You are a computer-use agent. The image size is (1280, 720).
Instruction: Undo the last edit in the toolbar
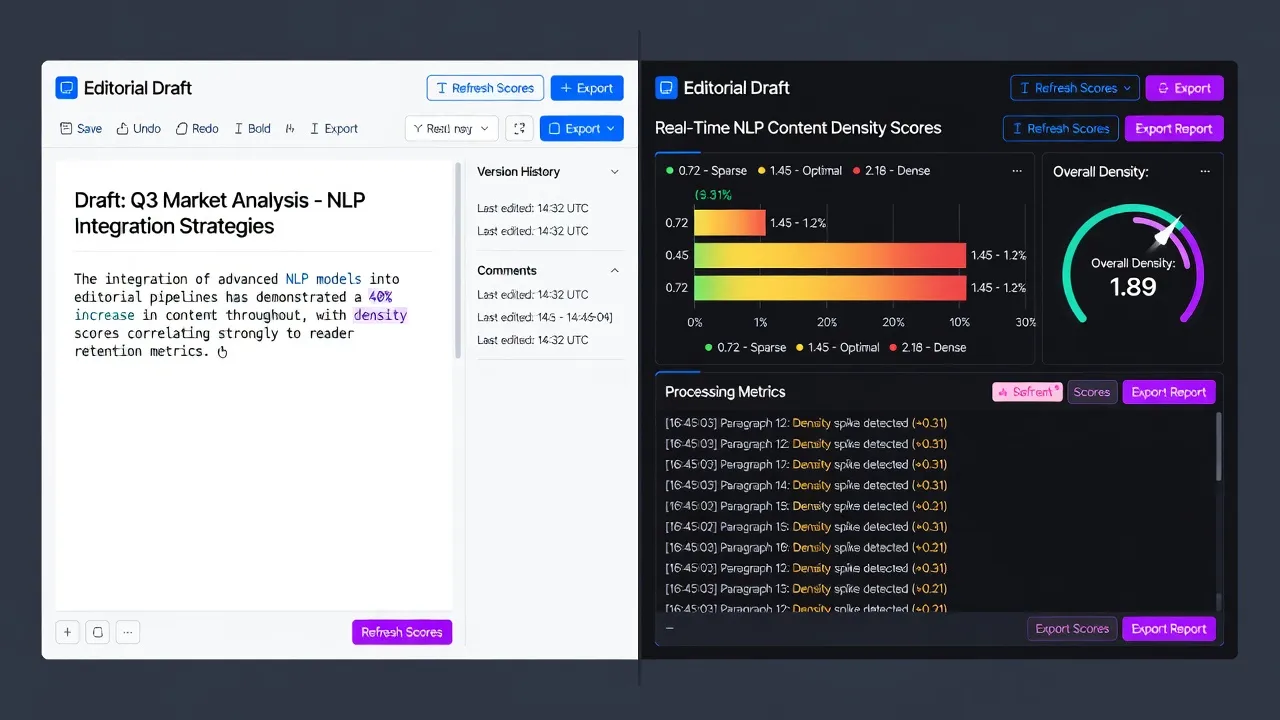coord(138,129)
